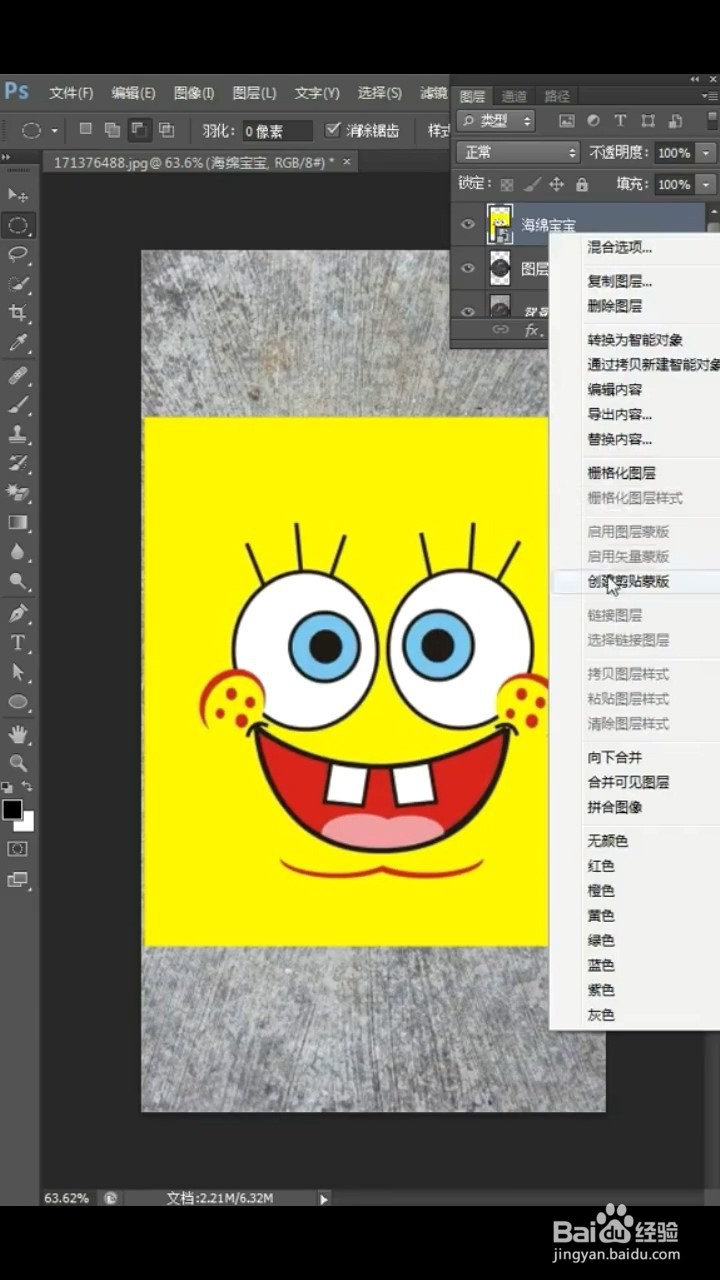Image resolution: width=720 pixels, height=1280 pixels.
Task: Select the Brush tool
Action: click(x=18, y=405)
